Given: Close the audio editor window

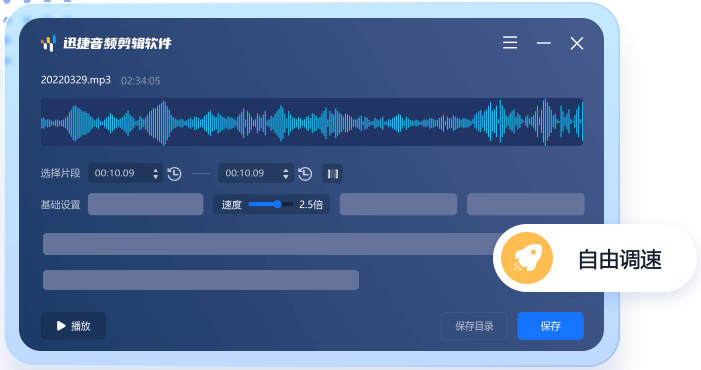Looking at the screenshot, I should (577, 43).
